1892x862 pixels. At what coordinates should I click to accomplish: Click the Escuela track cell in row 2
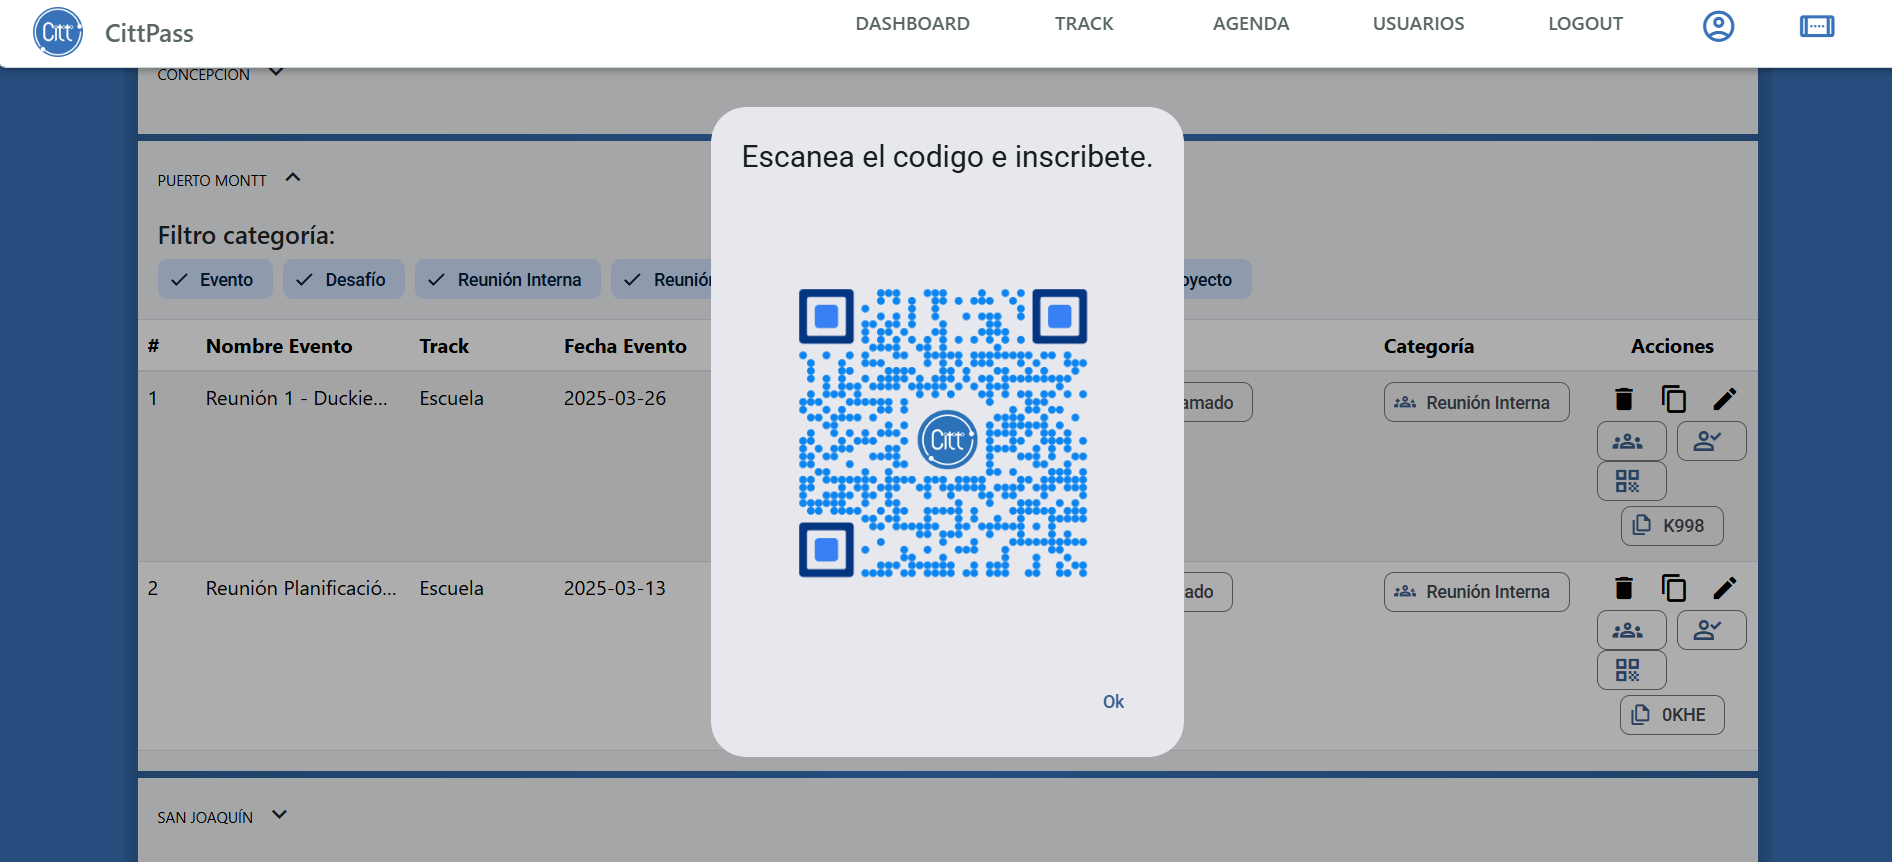pyautogui.click(x=451, y=588)
